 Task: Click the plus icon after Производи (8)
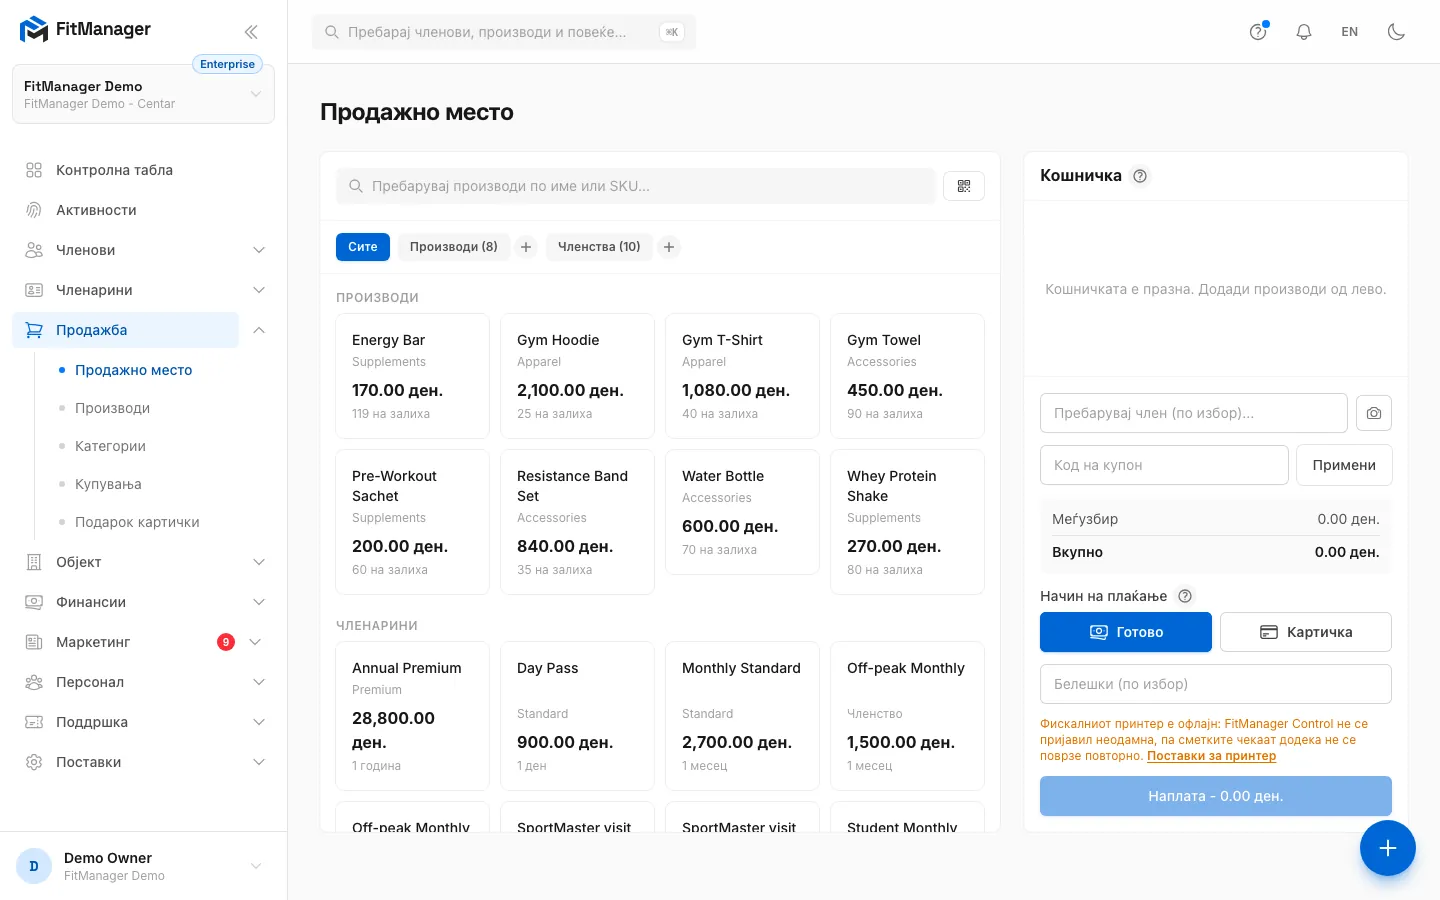[x=526, y=247]
